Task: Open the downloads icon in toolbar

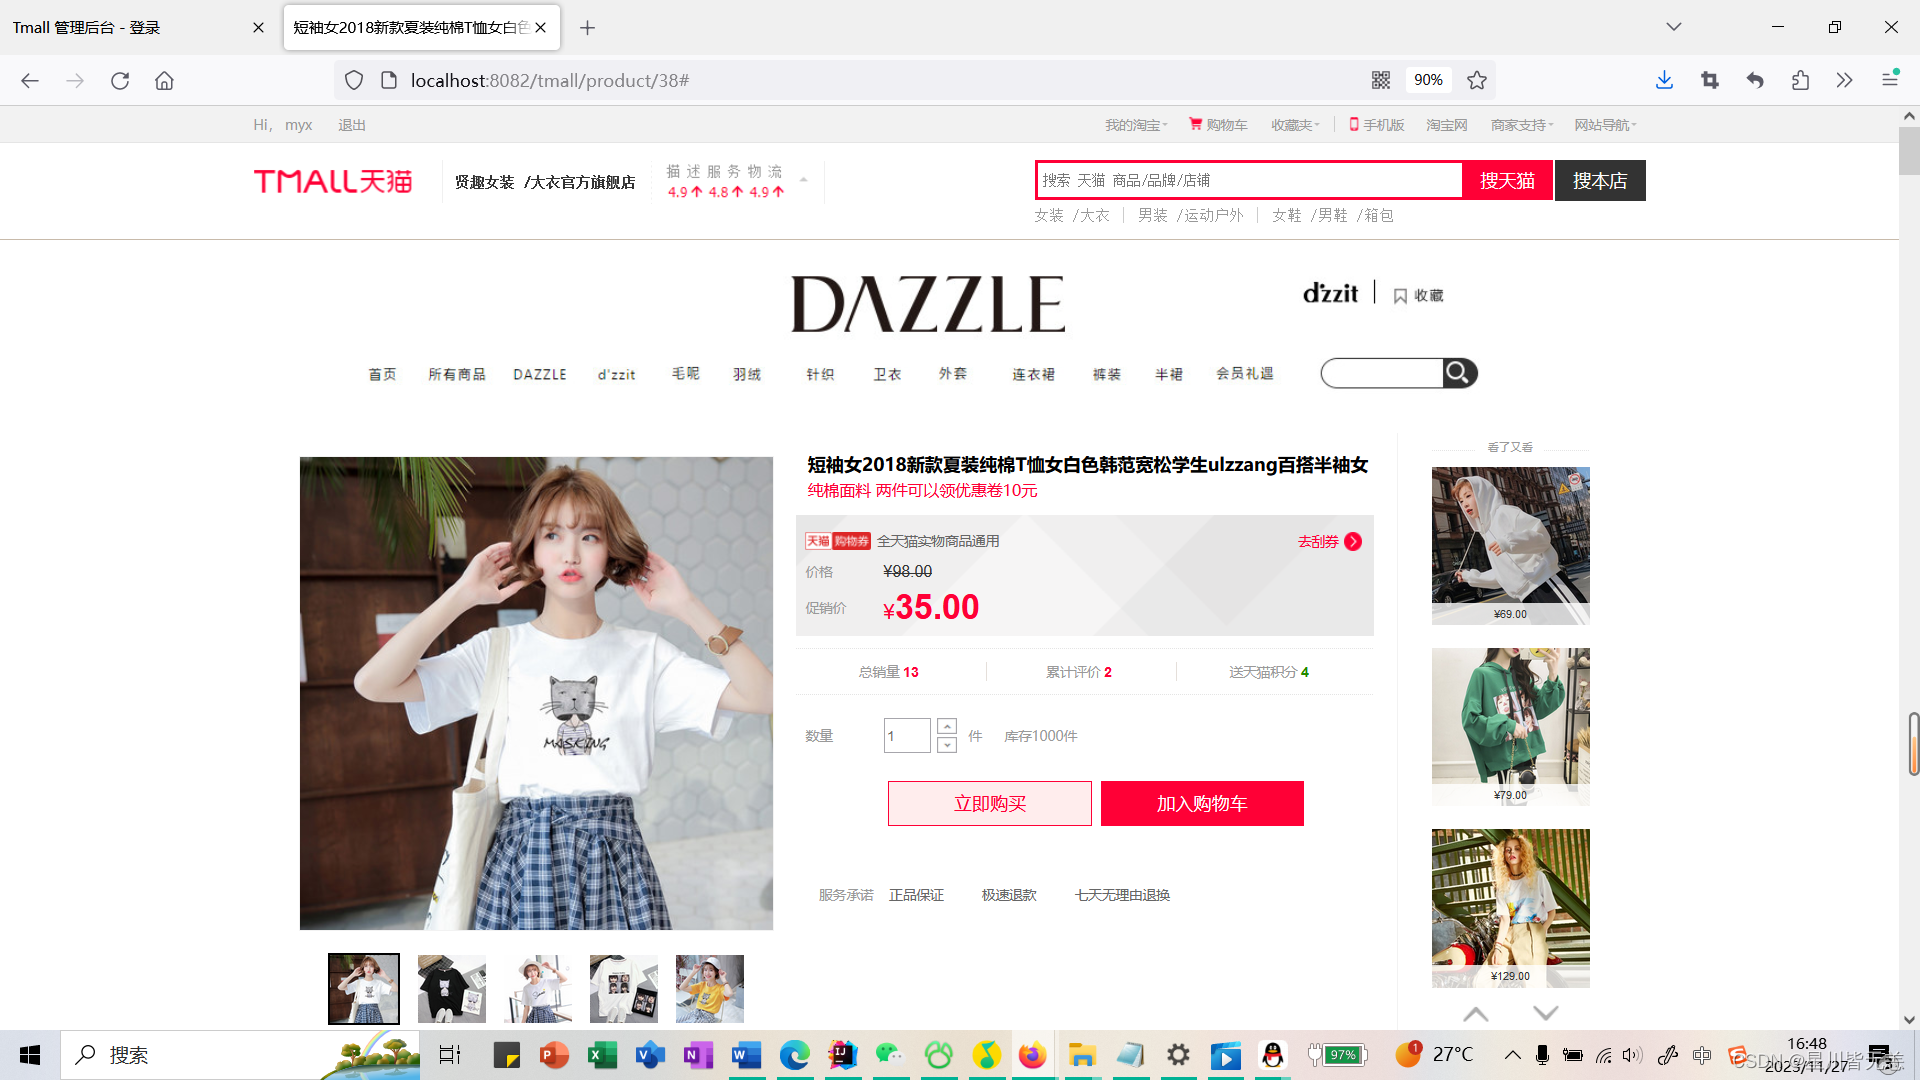Action: 1664,80
